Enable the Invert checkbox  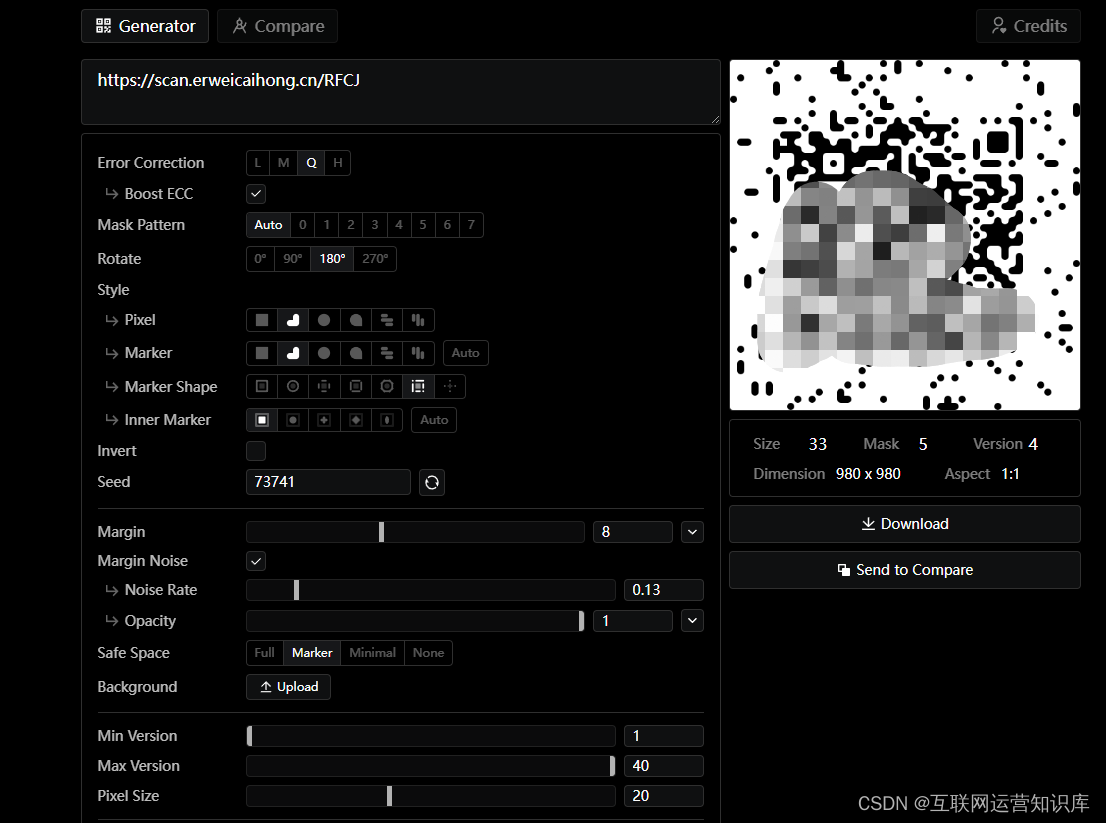[x=256, y=451]
